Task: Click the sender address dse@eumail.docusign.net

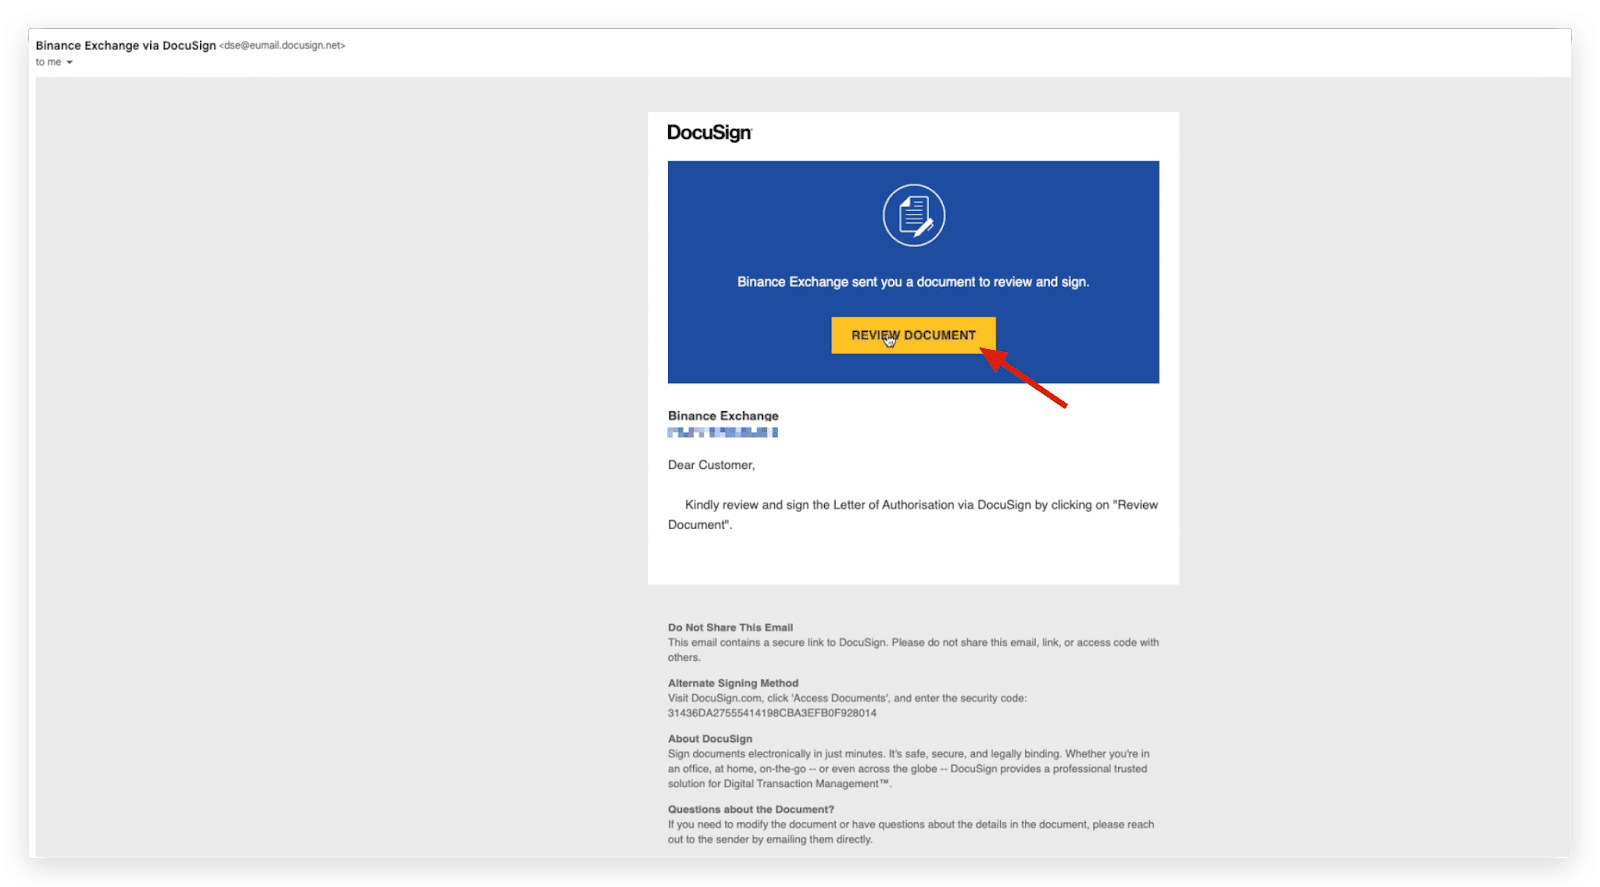Action: 283,46
